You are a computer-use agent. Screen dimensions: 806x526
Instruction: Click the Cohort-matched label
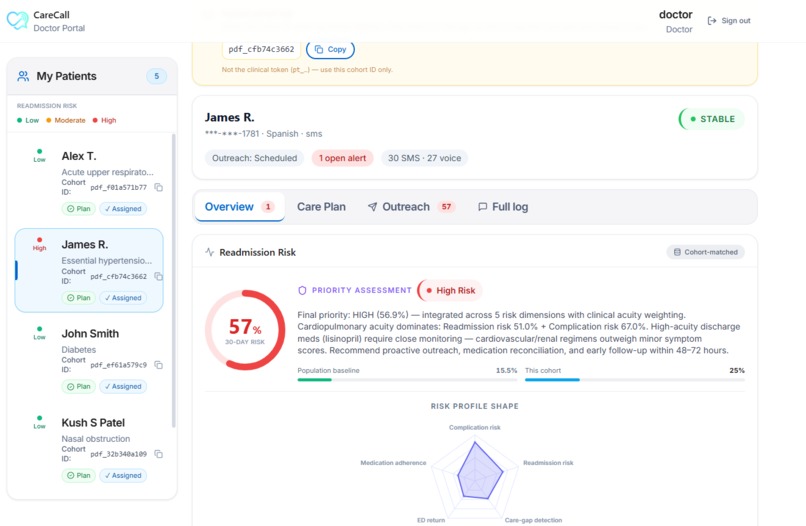[x=706, y=252]
